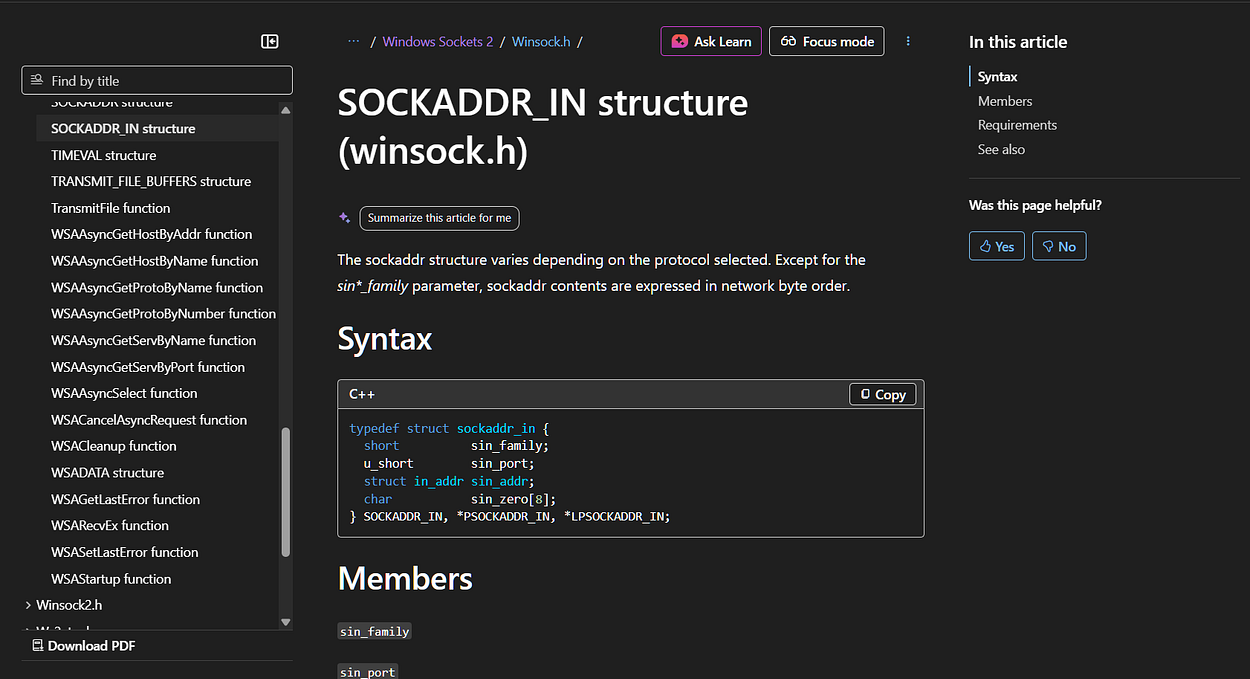Open WSAGetLastError function page
Viewport: 1250px width, 679px height.
pyautogui.click(x=126, y=499)
